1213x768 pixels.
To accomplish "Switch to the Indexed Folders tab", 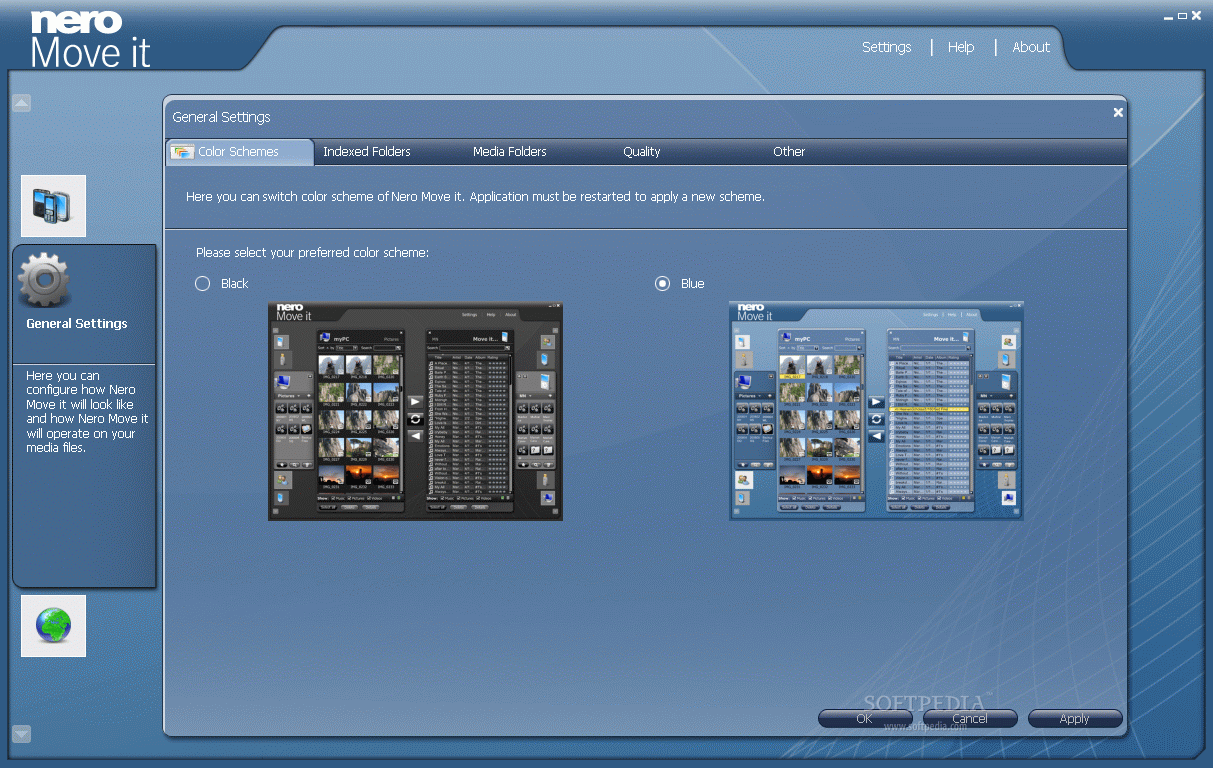I will pos(367,152).
